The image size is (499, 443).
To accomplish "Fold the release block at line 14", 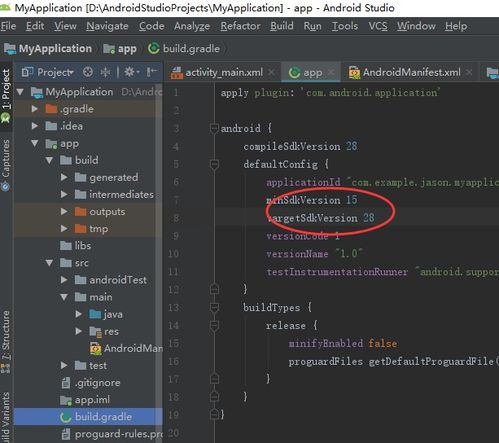I will (x=214, y=325).
